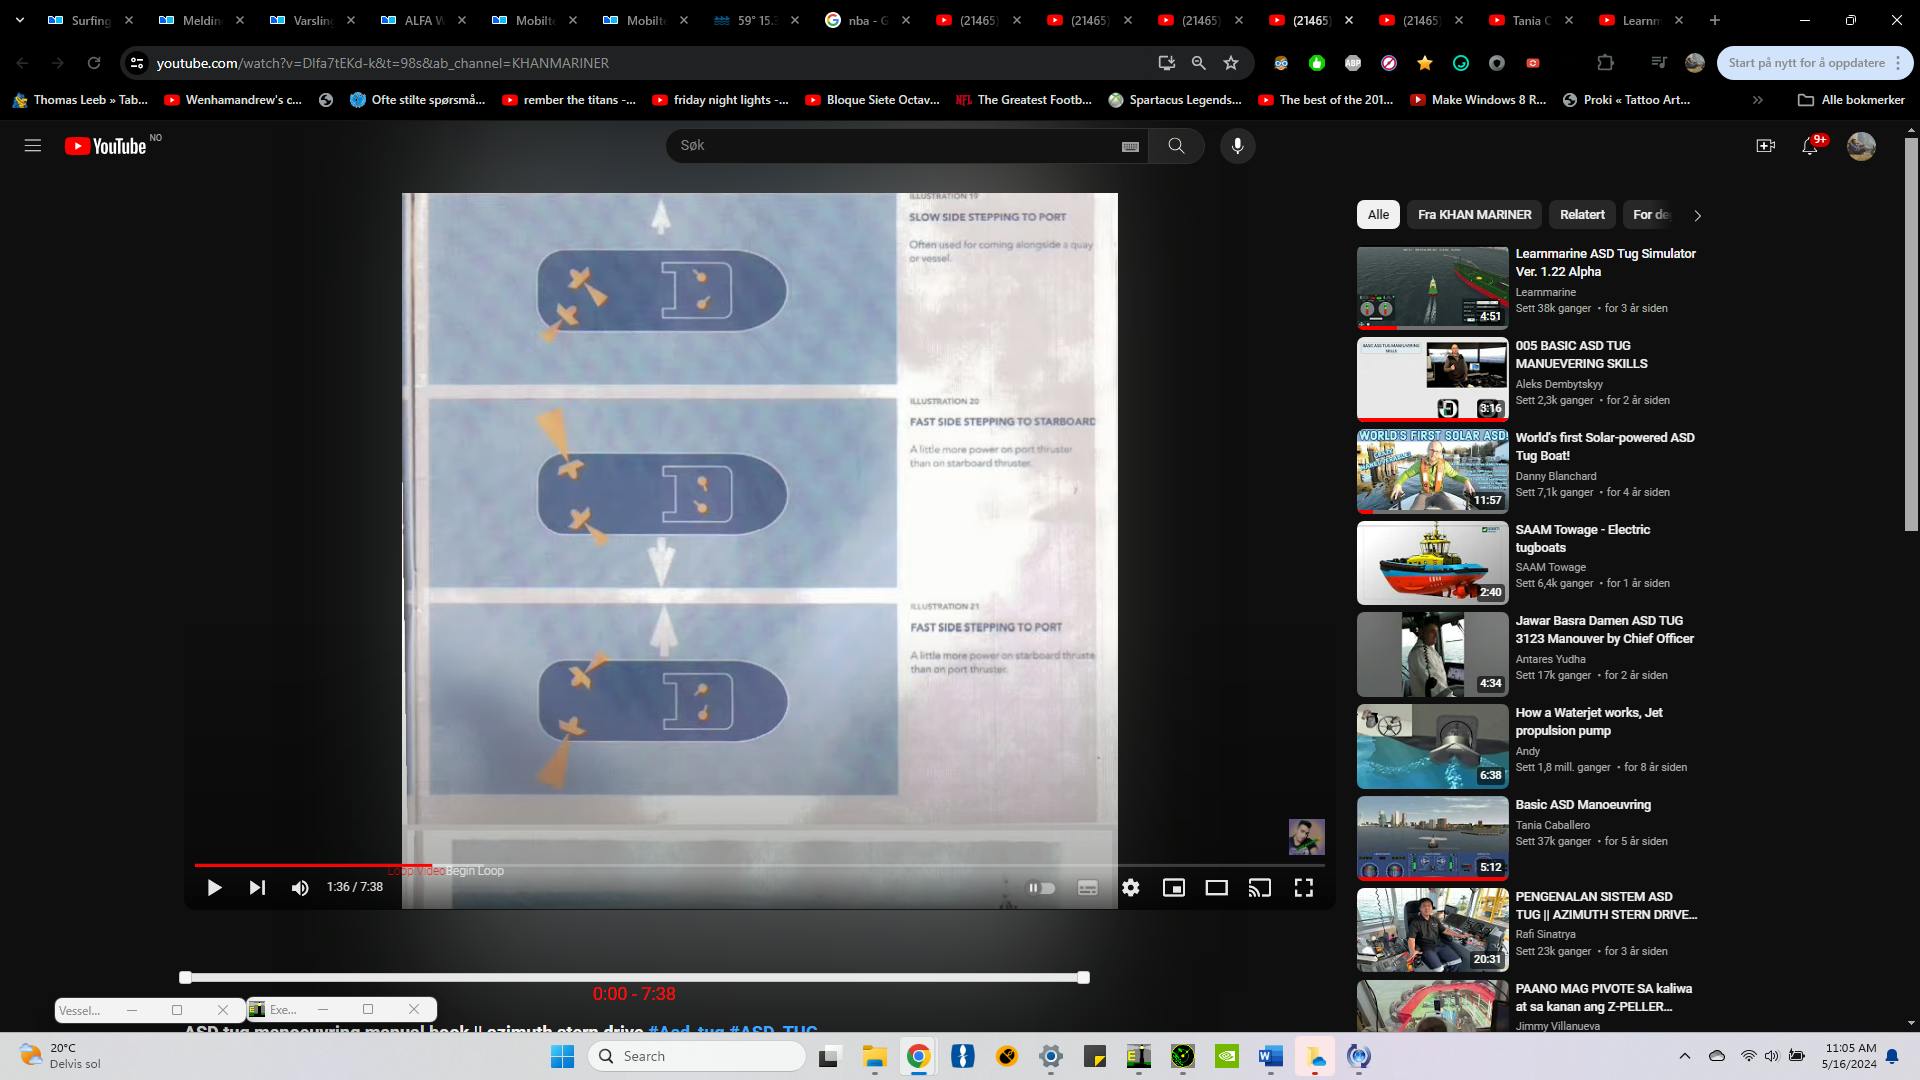
Task: Search with voice microphone
Action: tap(1237, 146)
